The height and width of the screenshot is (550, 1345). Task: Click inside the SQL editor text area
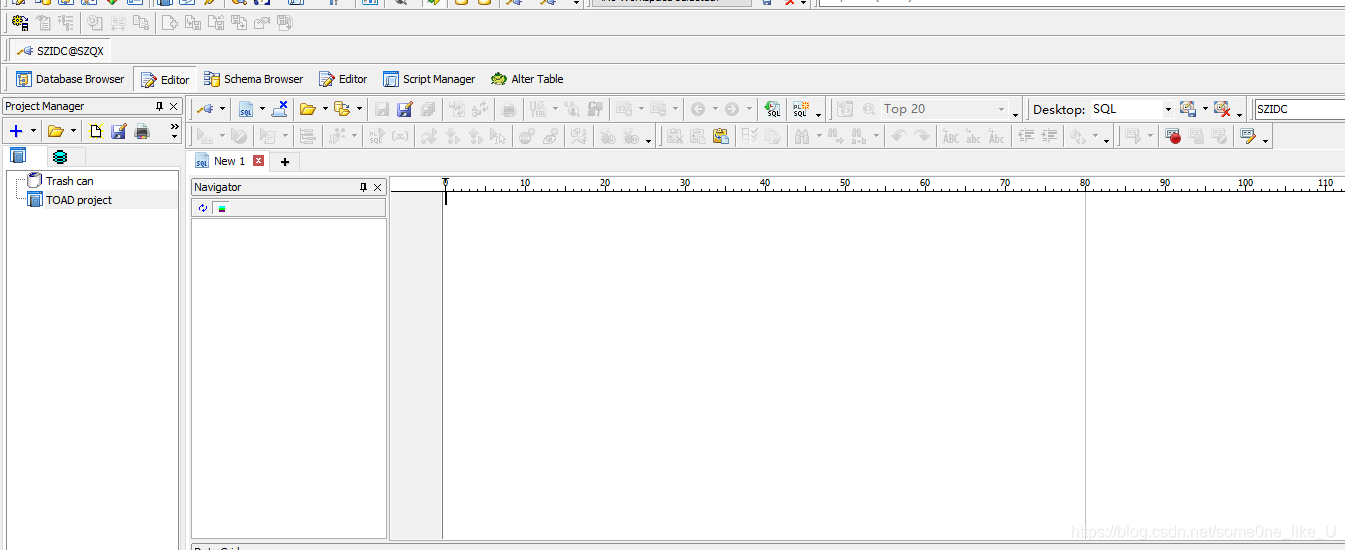[893, 365]
